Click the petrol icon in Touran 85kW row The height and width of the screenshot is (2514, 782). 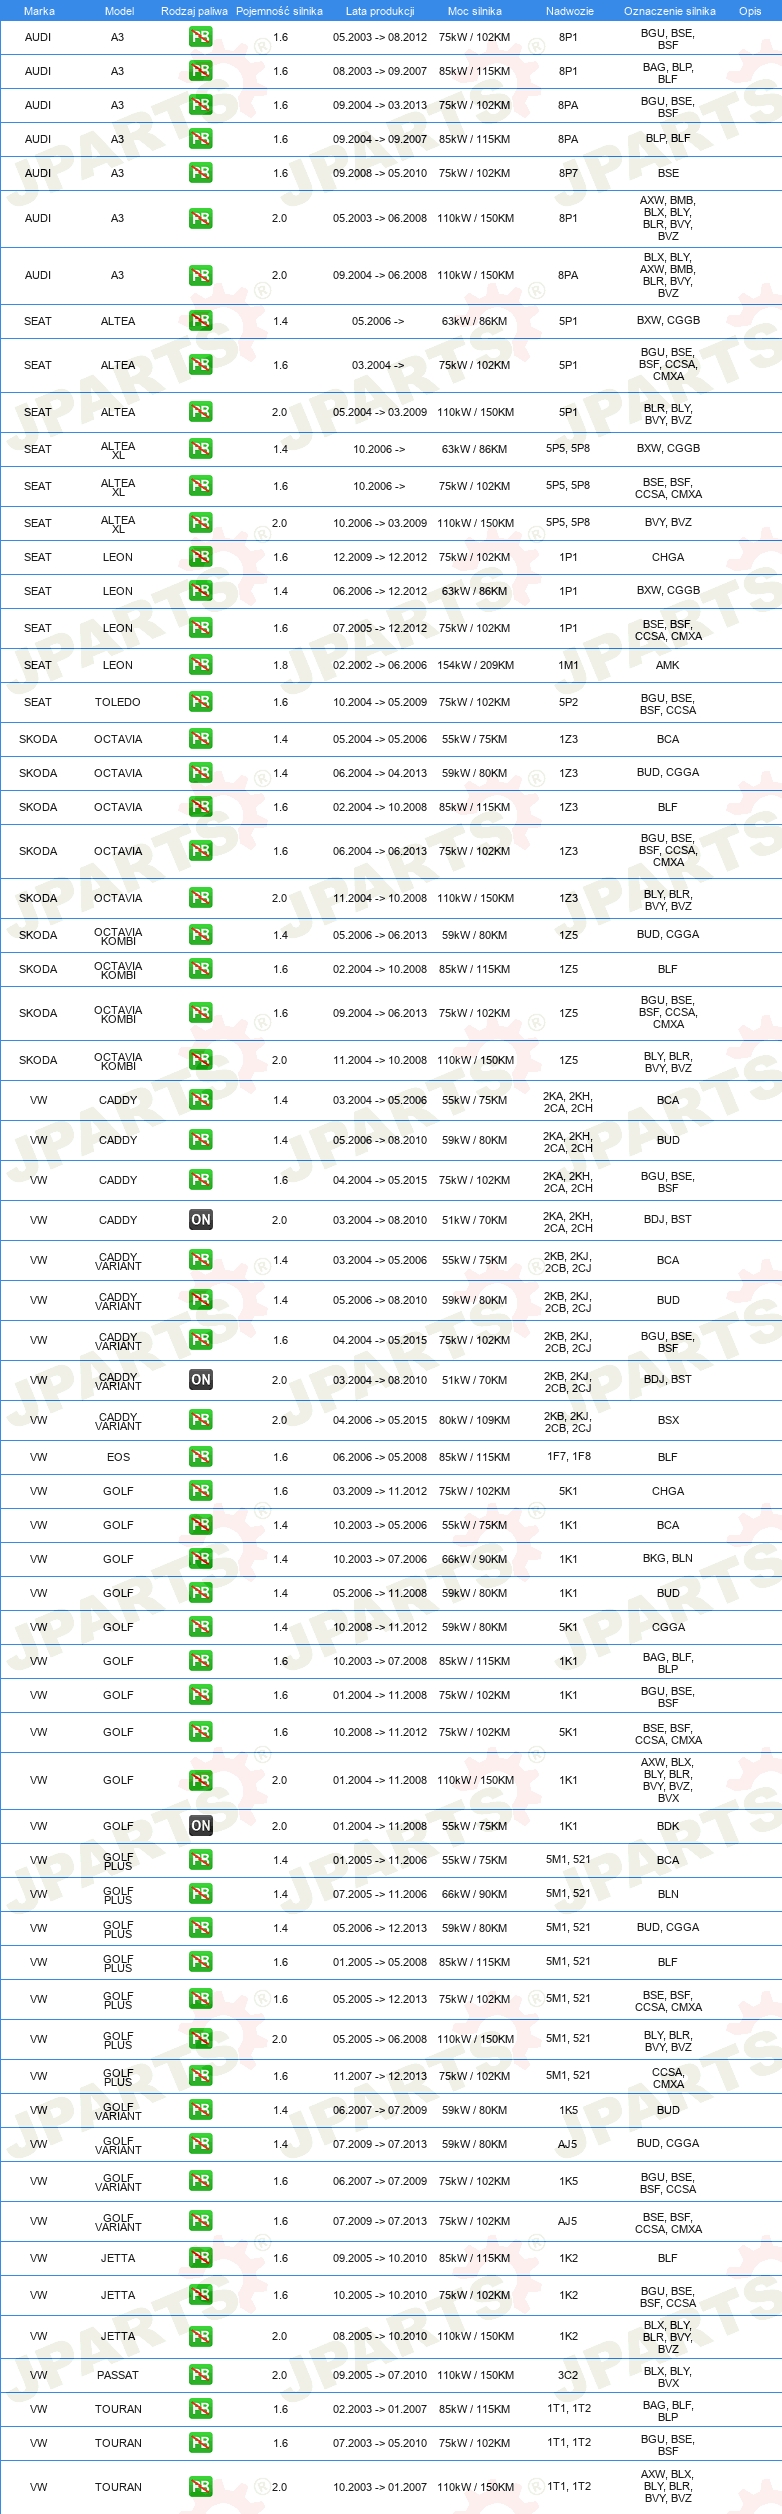[x=200, y=2408]
